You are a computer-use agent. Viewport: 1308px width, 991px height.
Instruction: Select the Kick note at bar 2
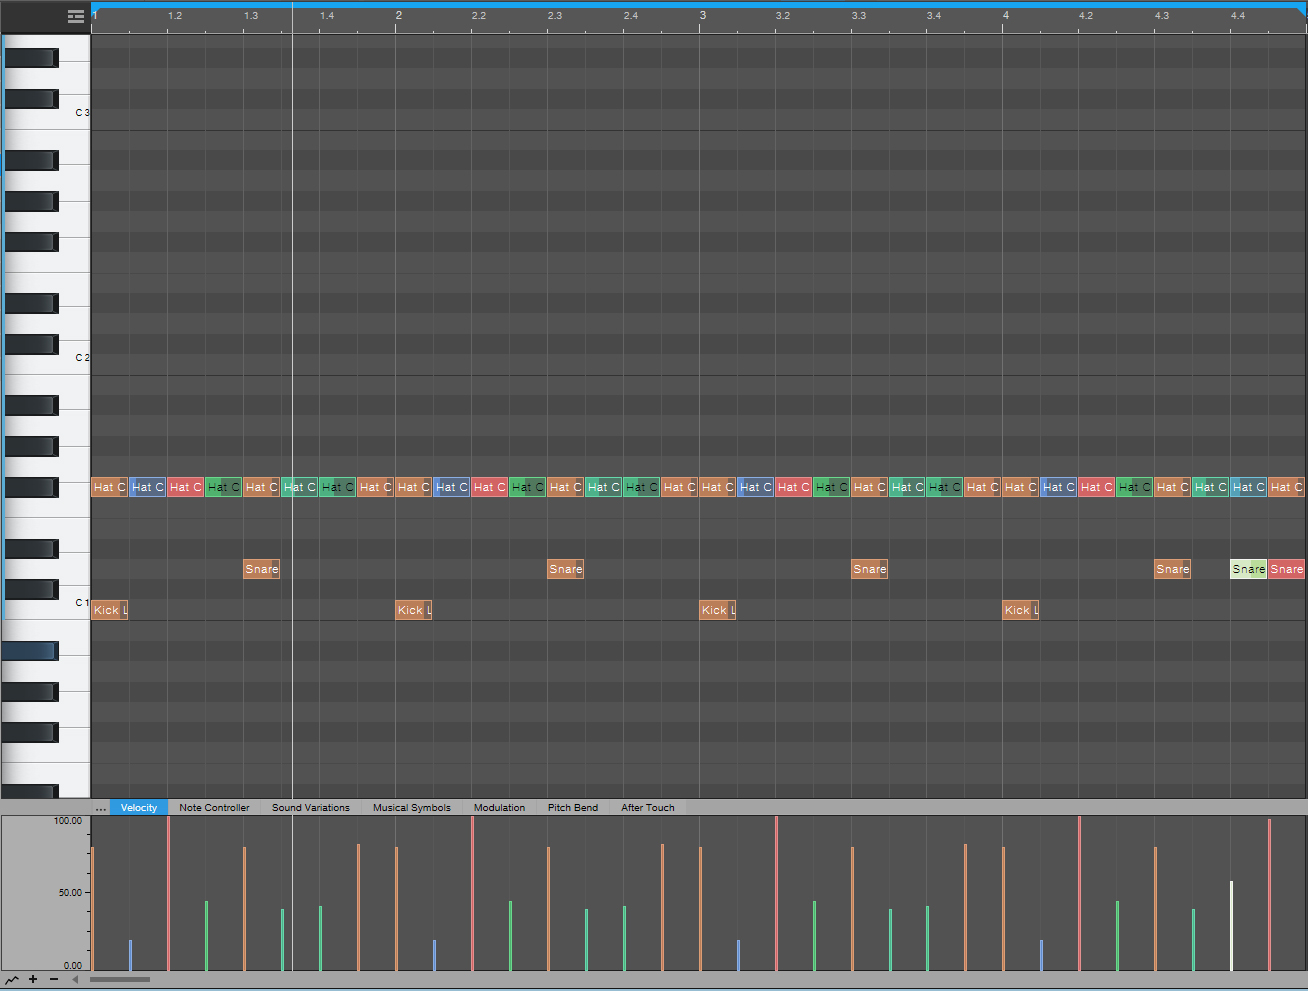point(414,610)
